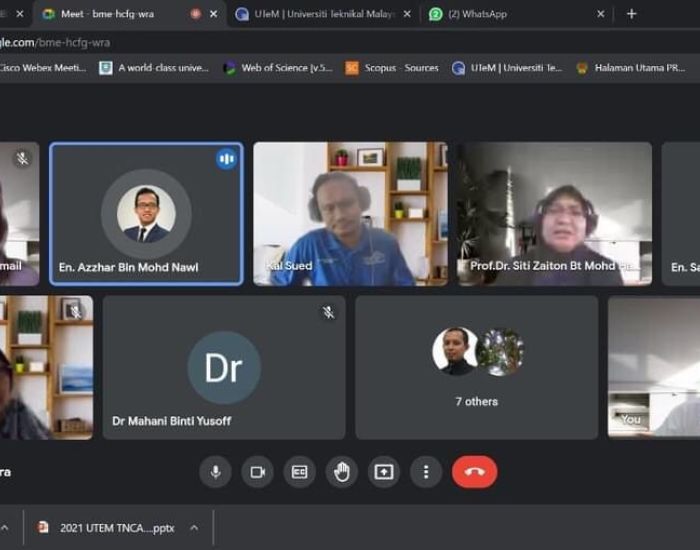Toggle closed captions on
The width and height of the screenshot is (700, 550).
pyautogui.click(x=299, y=472)
